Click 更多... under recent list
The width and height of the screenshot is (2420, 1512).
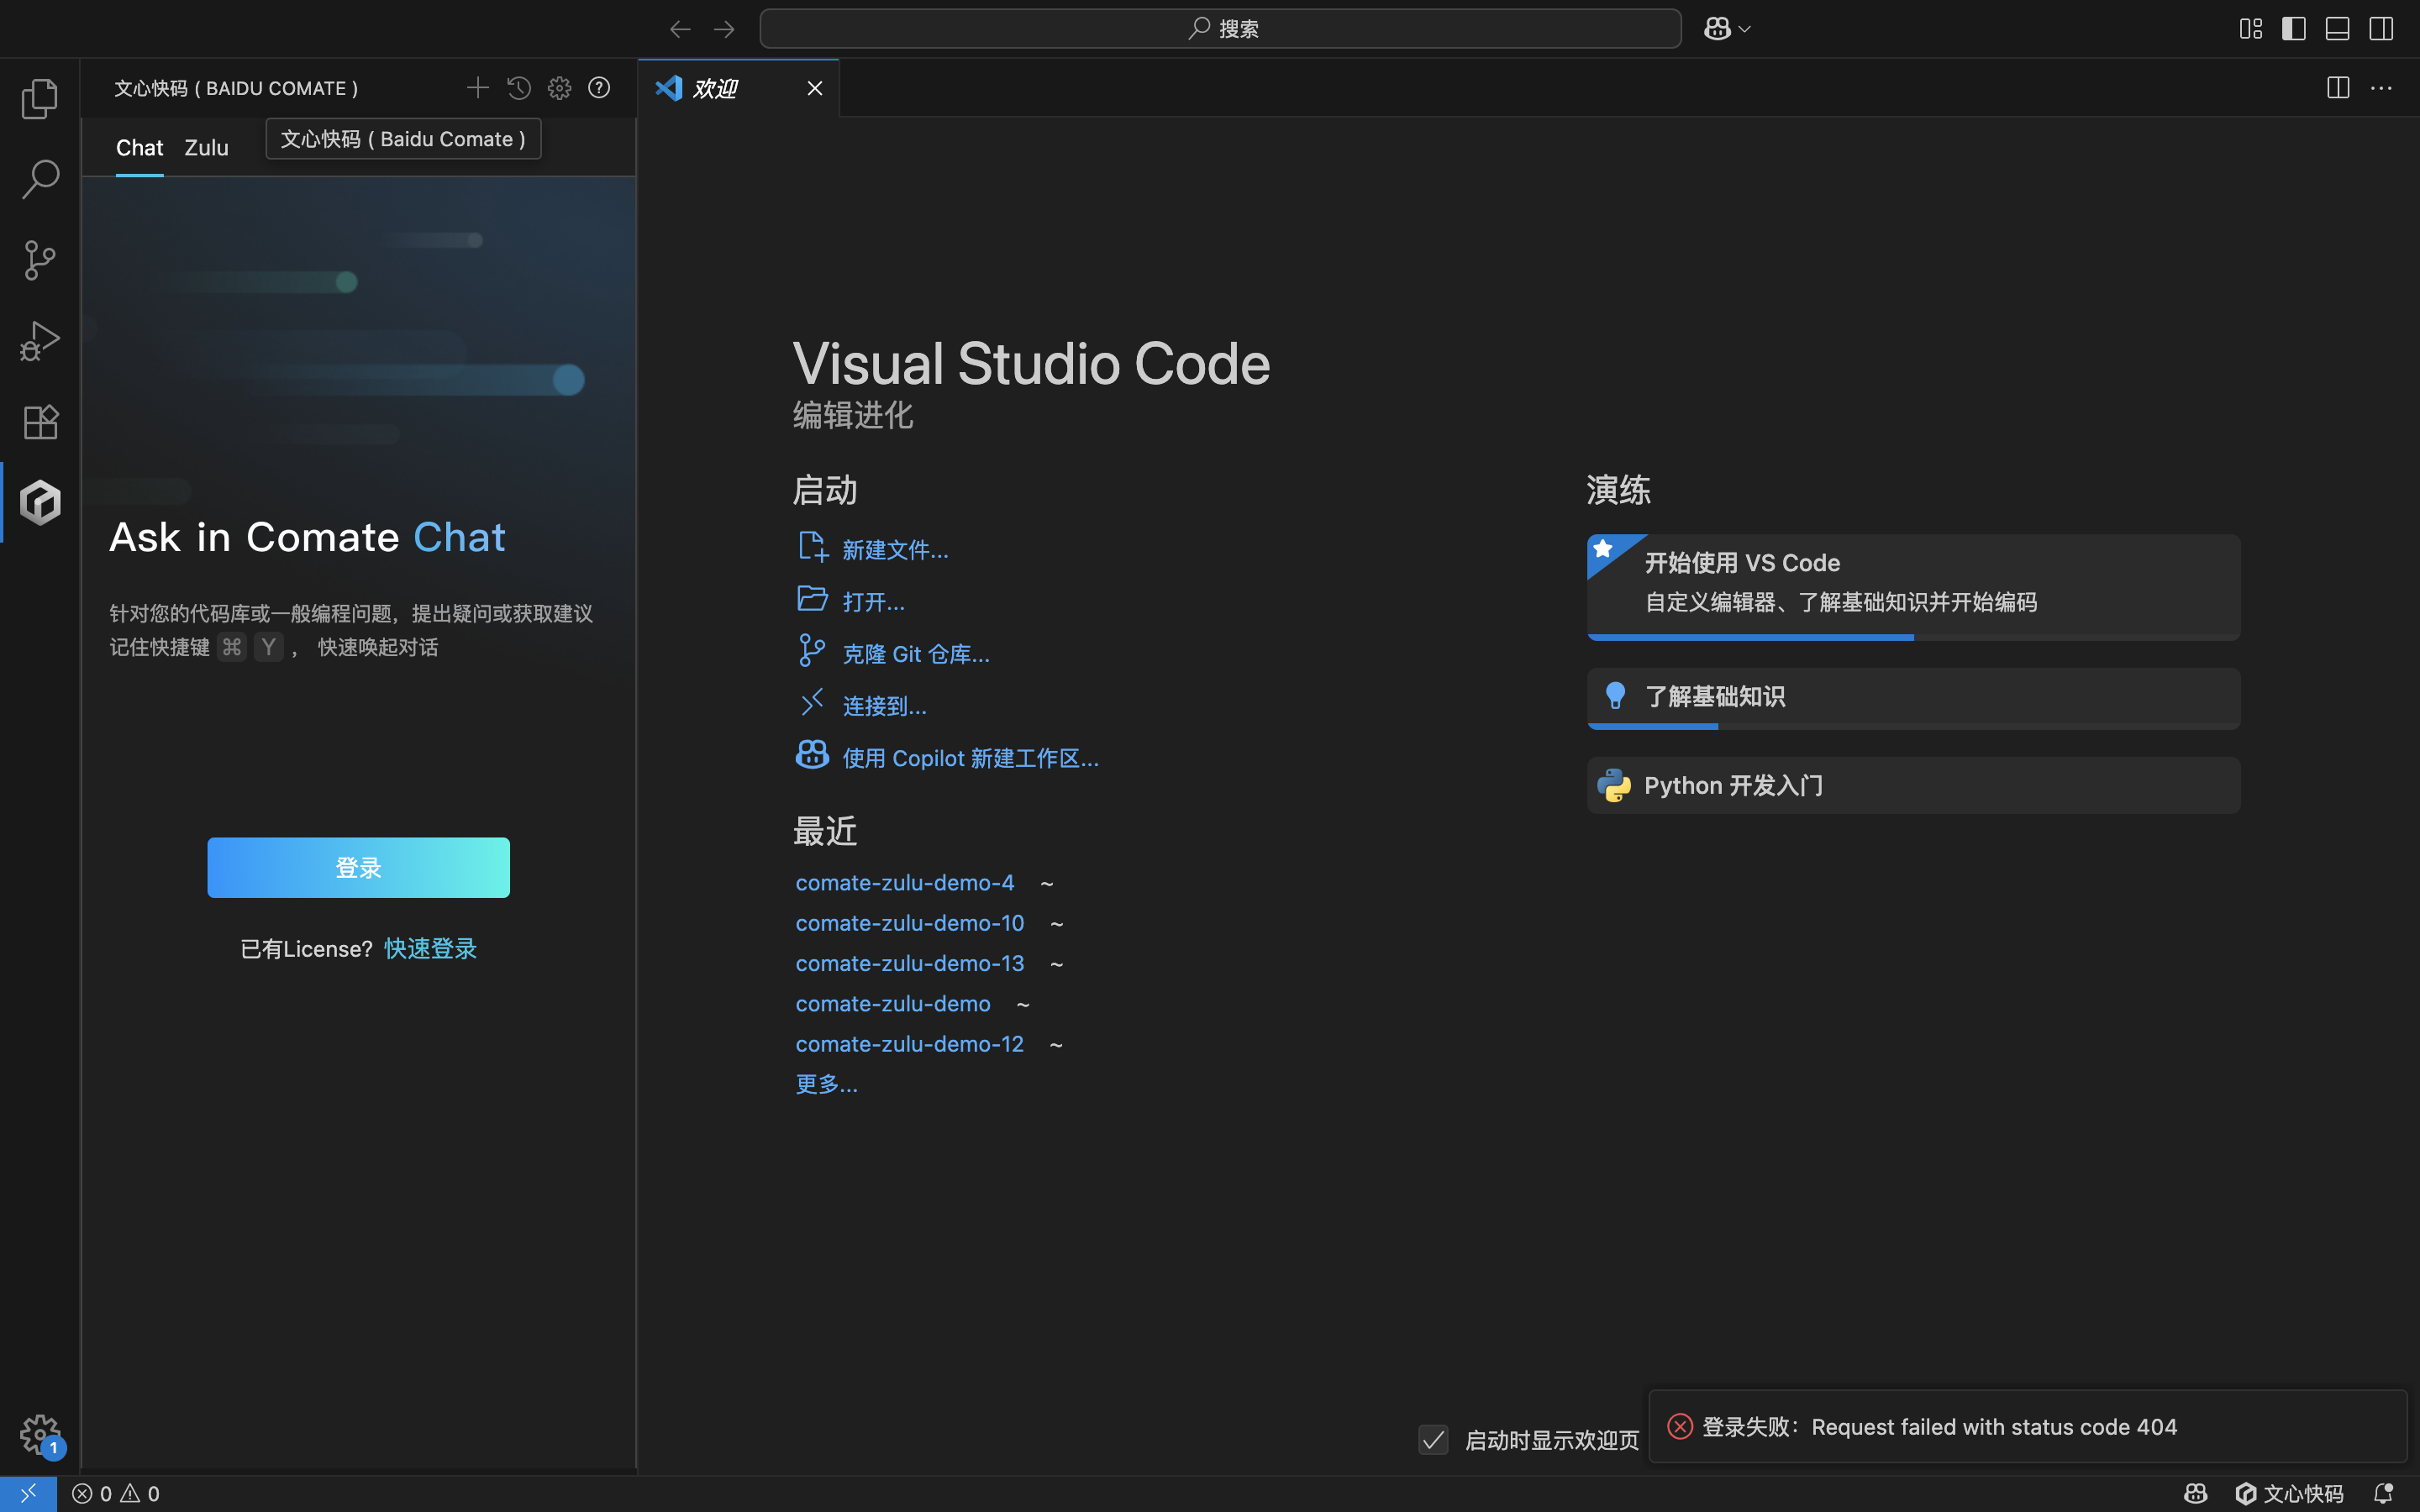[x=826, y=1084]
